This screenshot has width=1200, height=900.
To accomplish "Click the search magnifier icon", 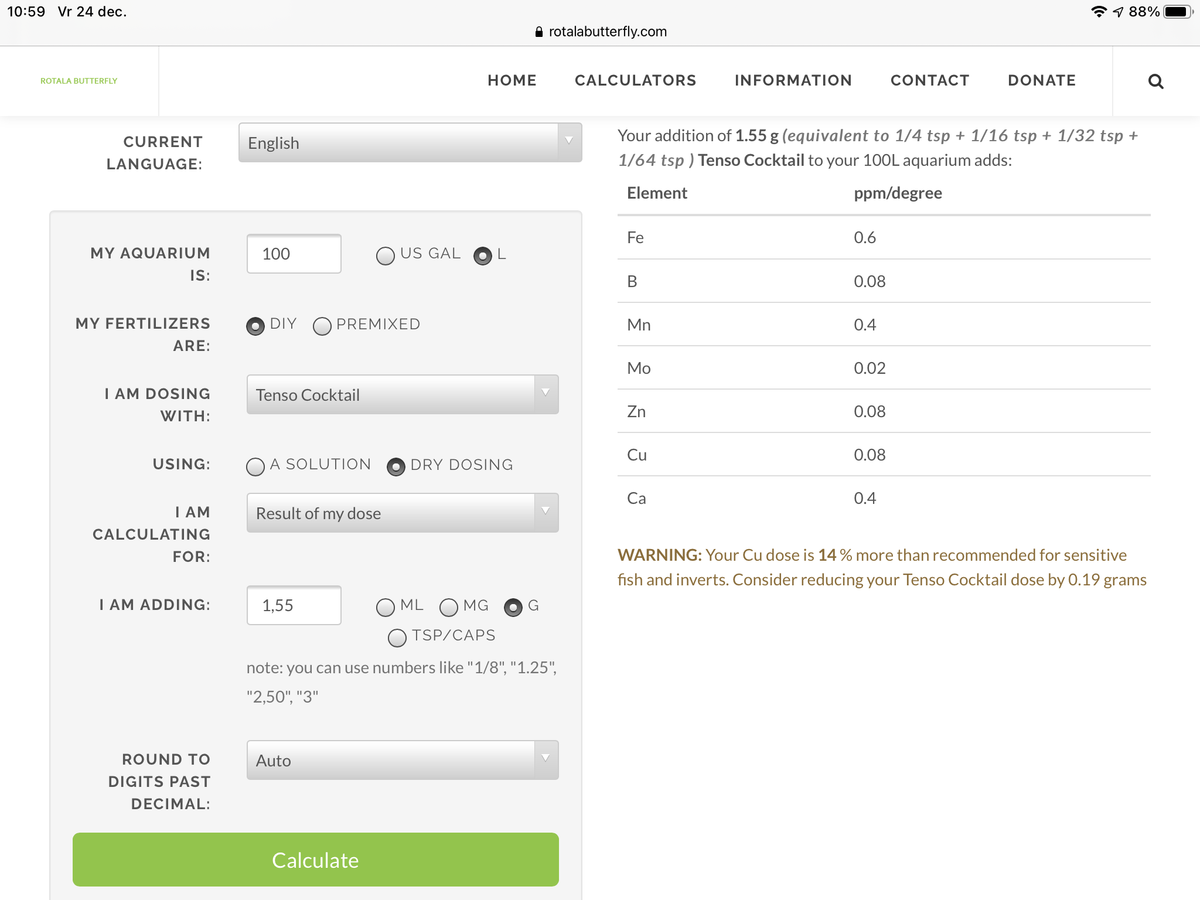I will 1155,81.
